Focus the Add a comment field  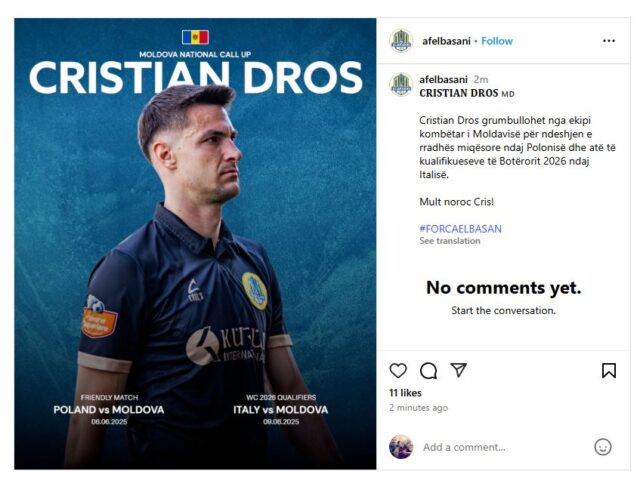504,447
